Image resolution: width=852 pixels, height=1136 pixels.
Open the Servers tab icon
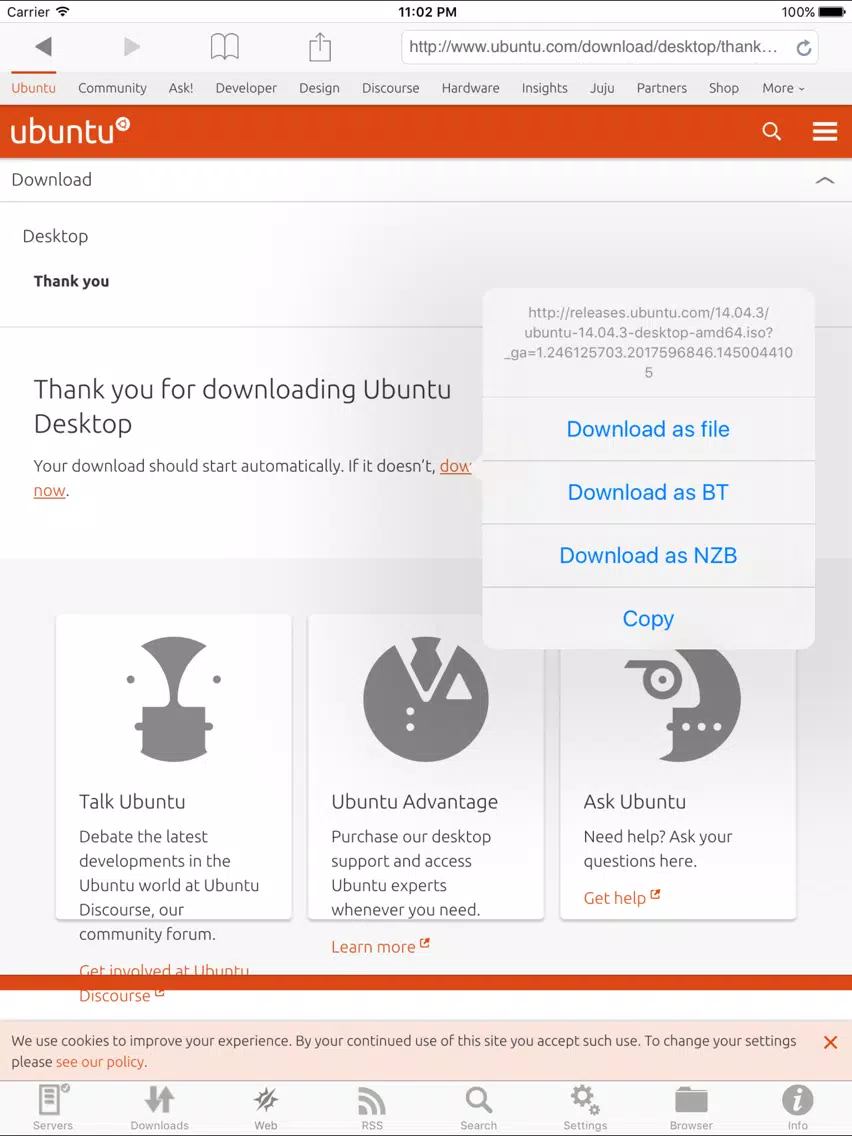(x=53, y=1106)
